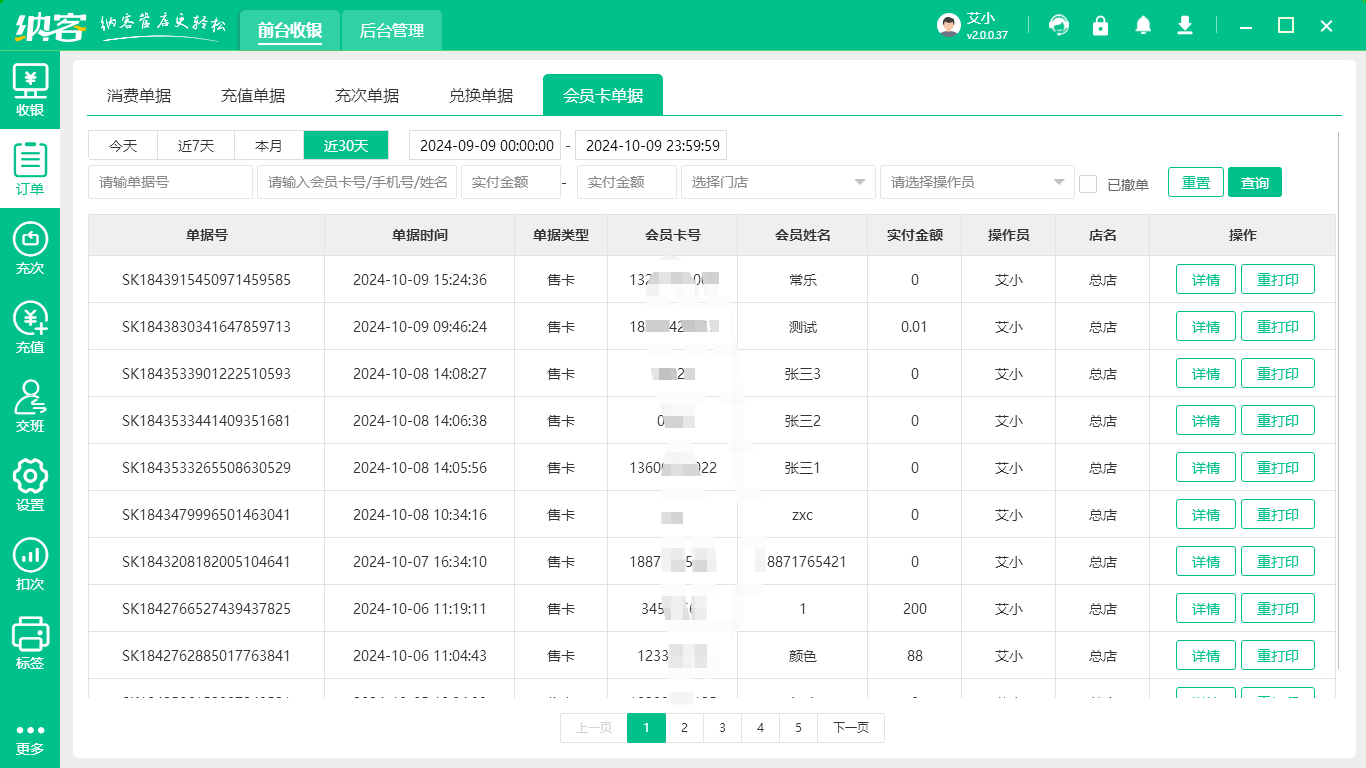Go to page 3
This screenshot has height=768, width=1366.
(722, 728)
